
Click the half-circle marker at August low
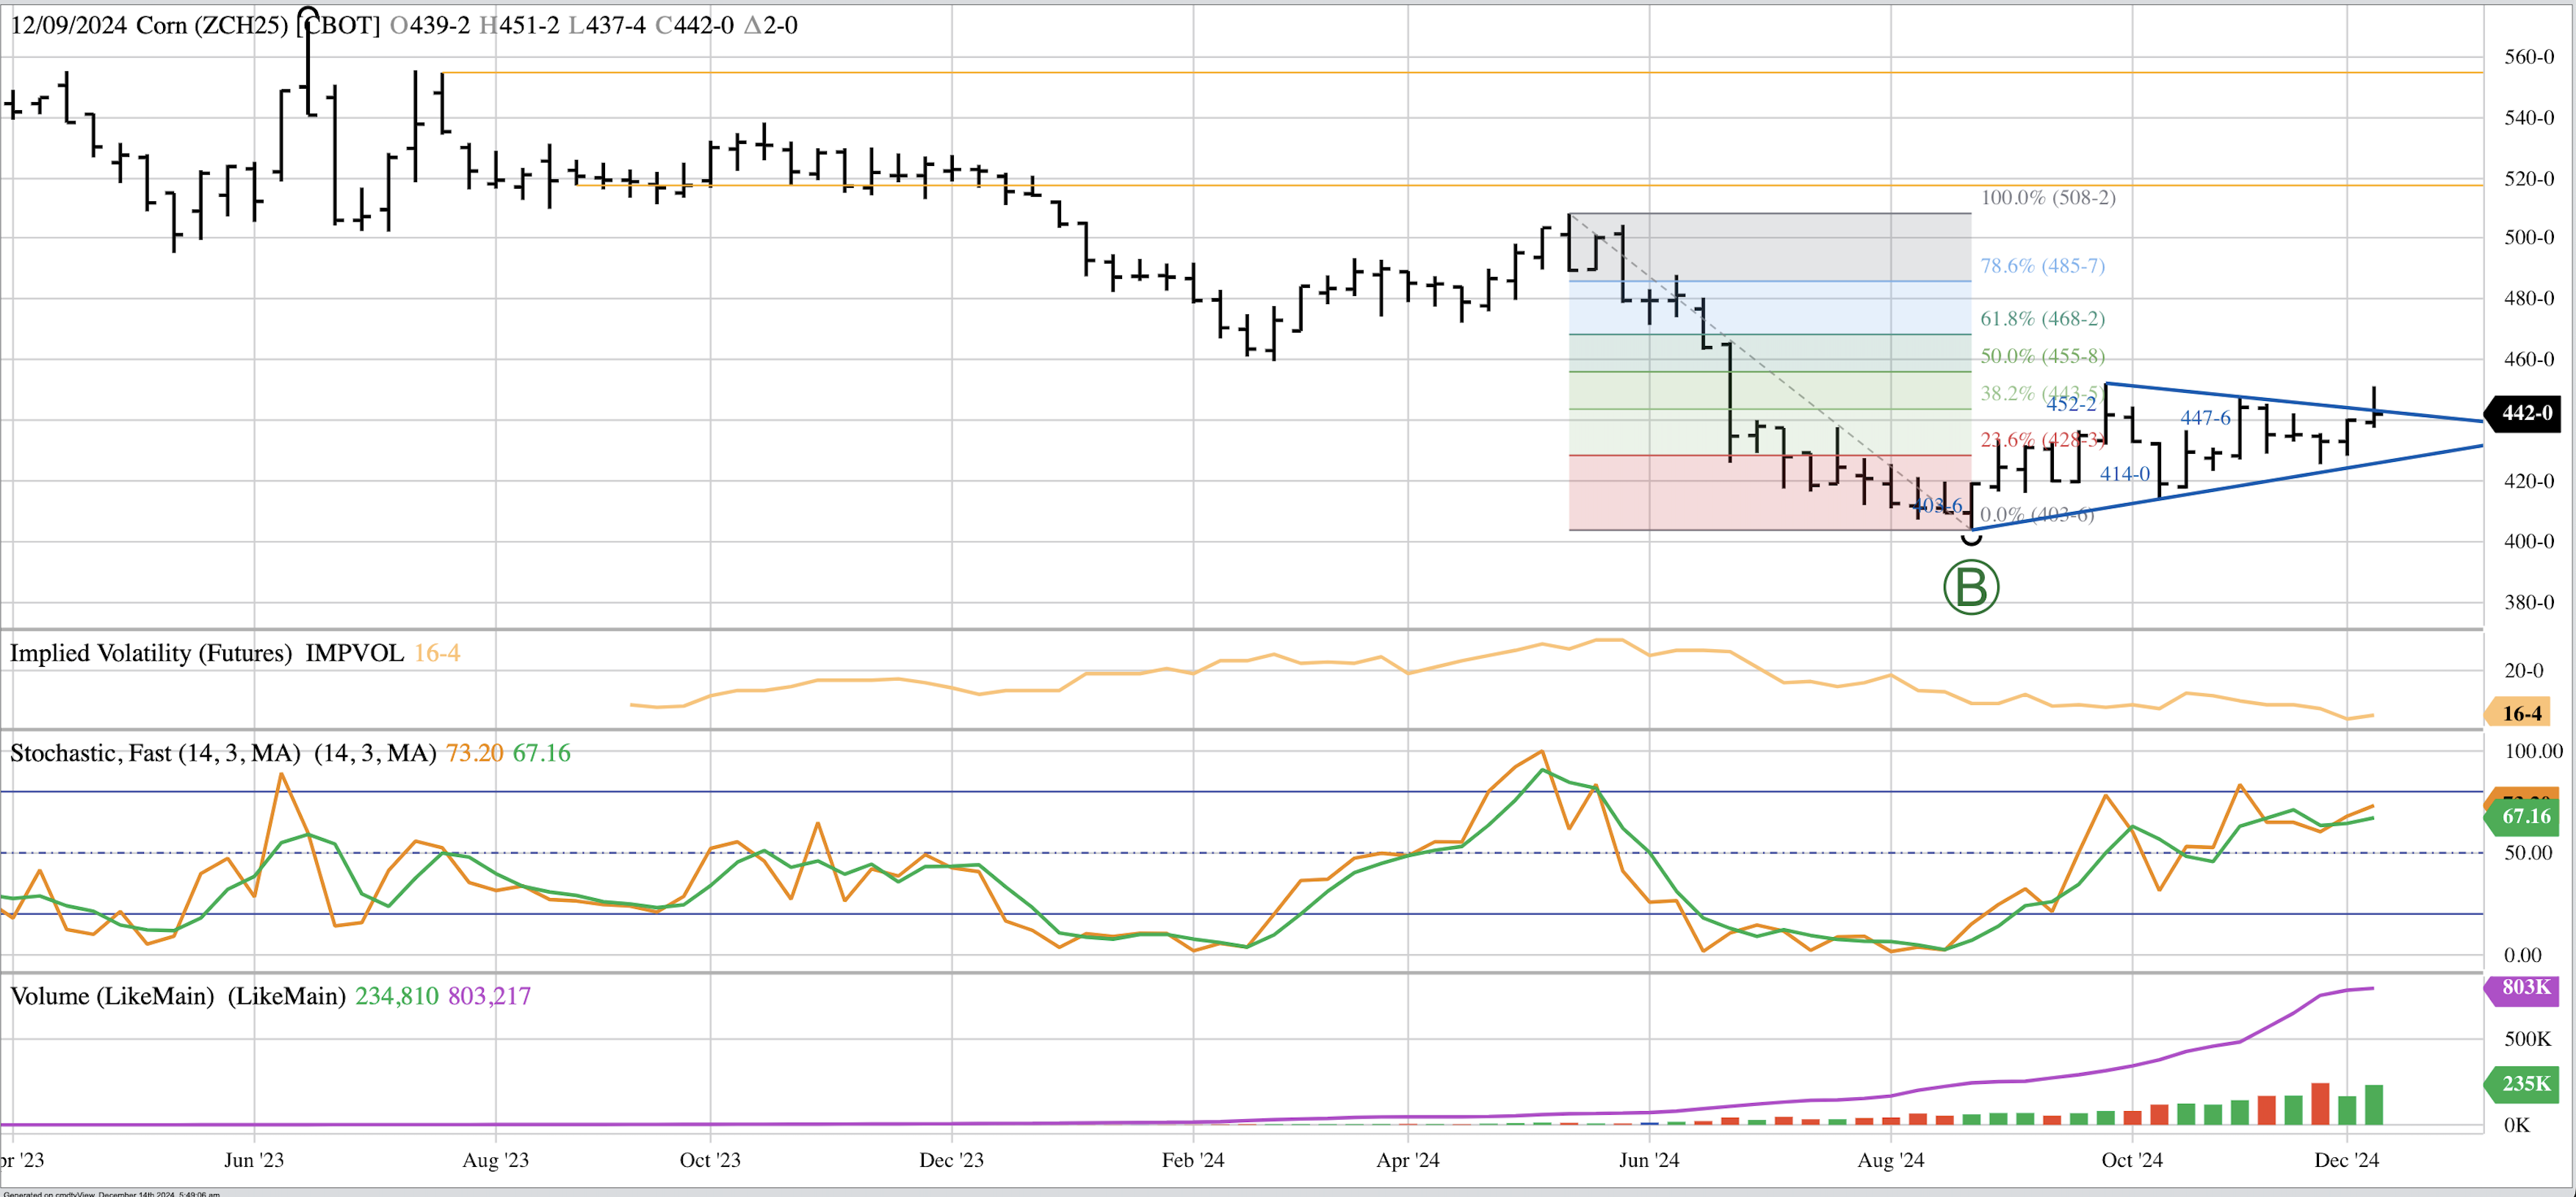click(1971, 539)
